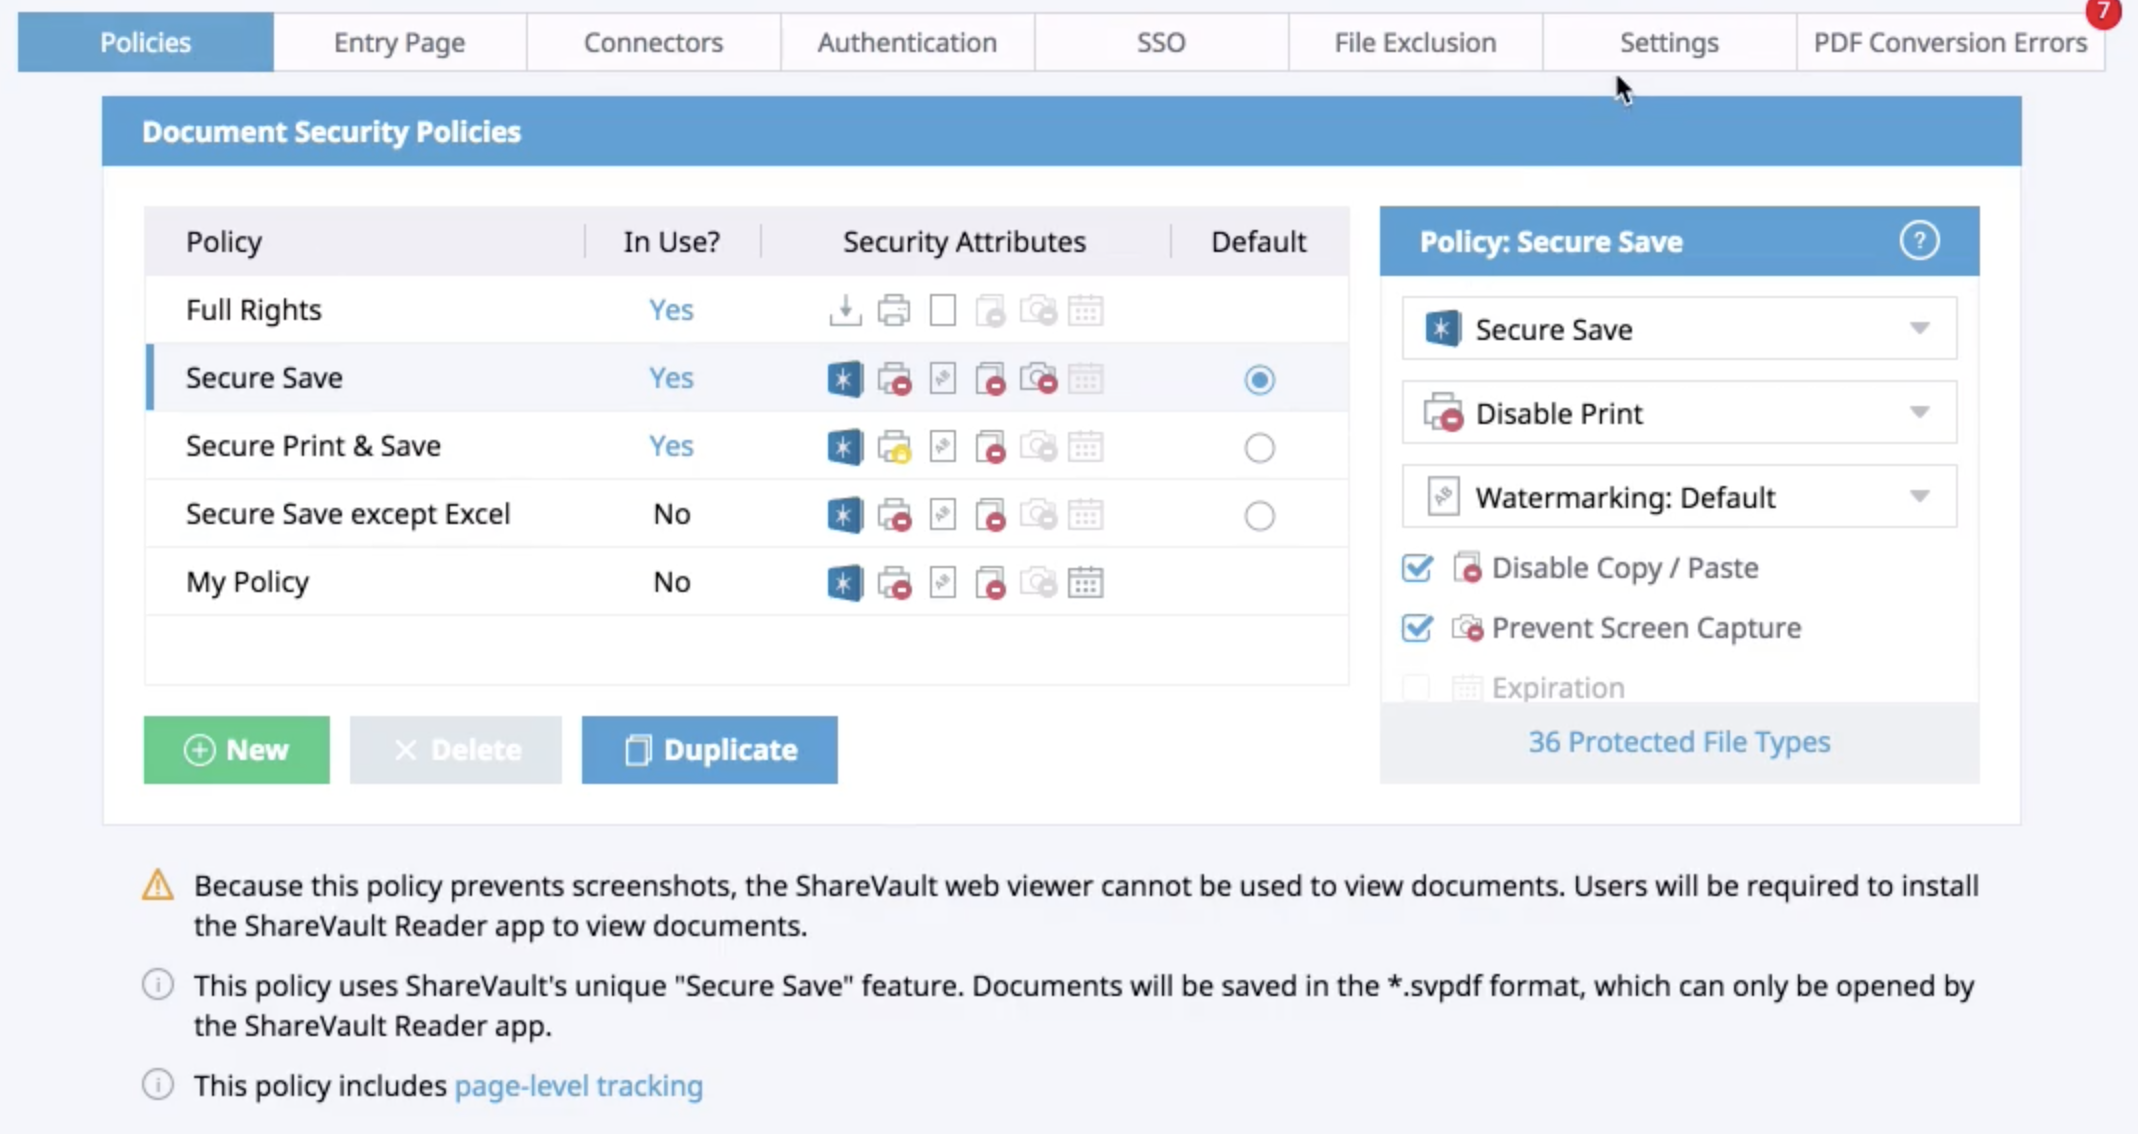2138x1134 pixels.
Task: Switch to the File Exclusion tab
Action: point(1414,42)
